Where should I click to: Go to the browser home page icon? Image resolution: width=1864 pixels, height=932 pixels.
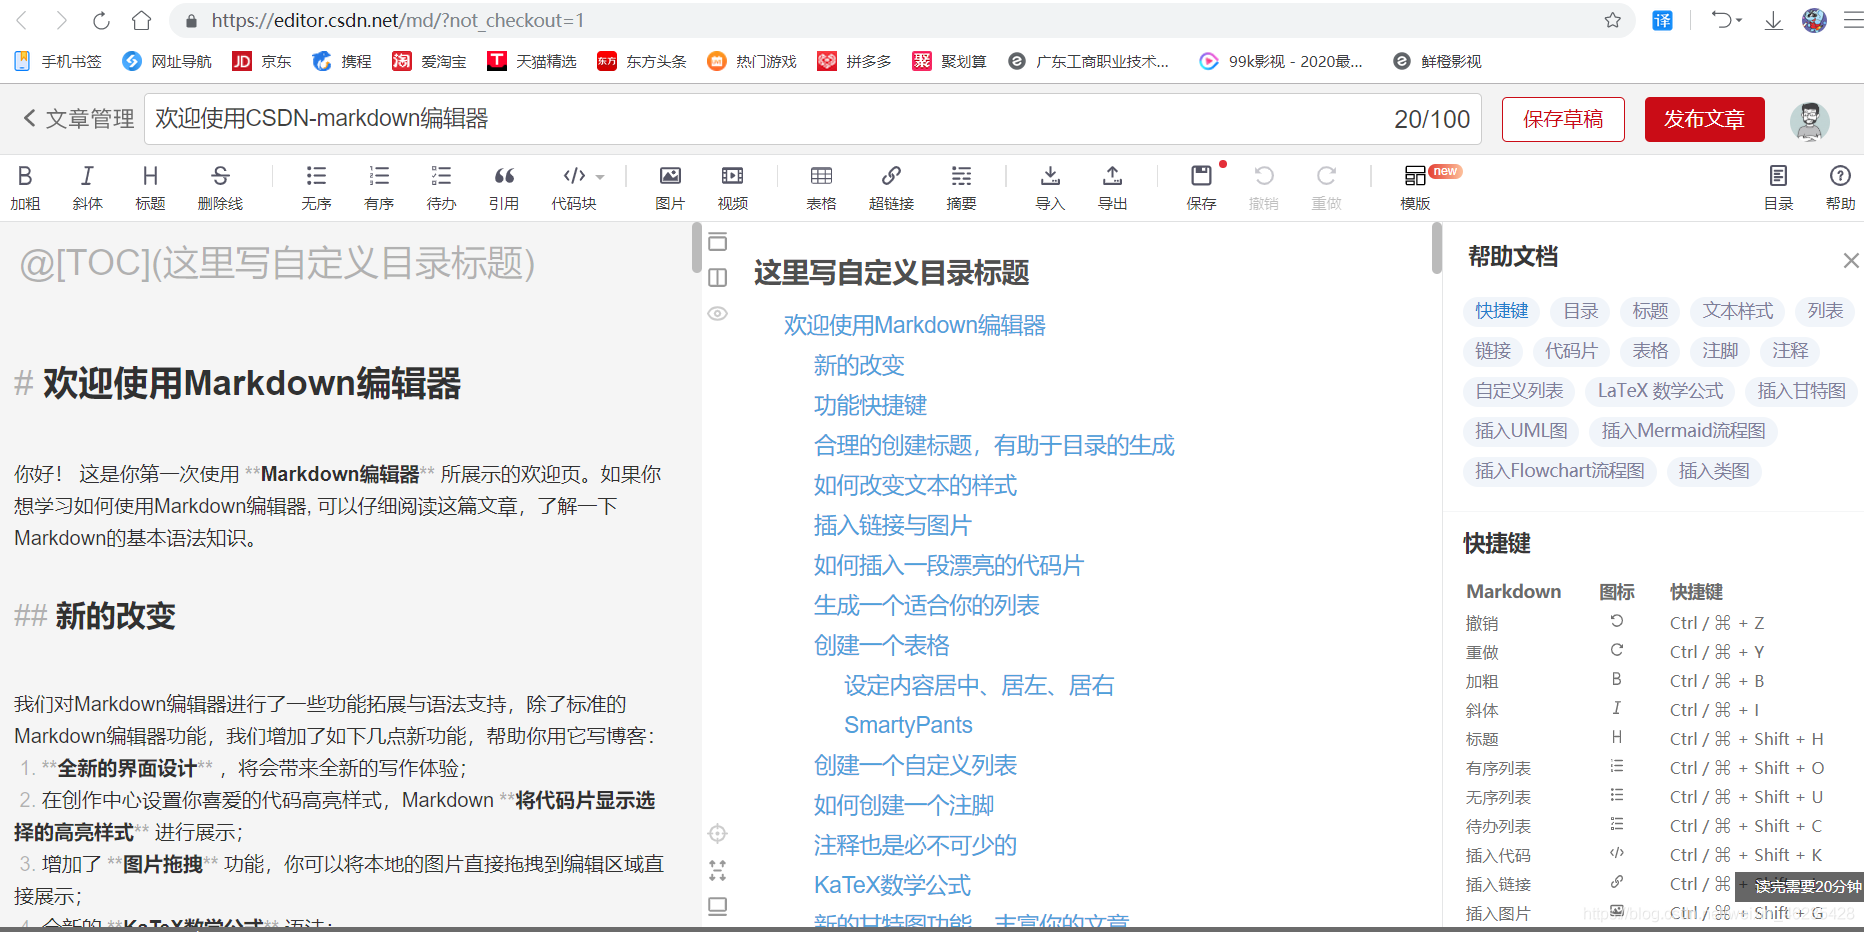click(x=142, y=20)
